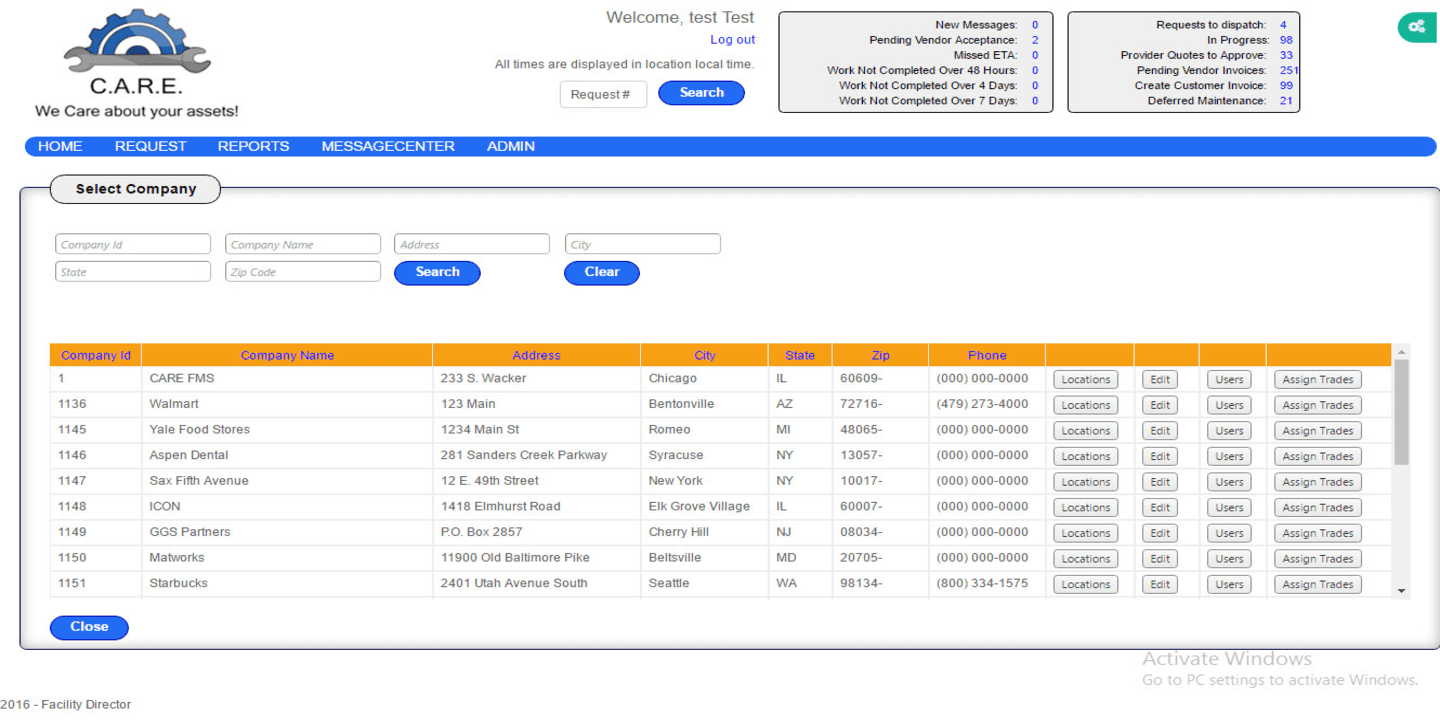This screenshot has width=1440, height=720.
Task: Click Edit for Aspen Dental row
Action: click(1160, 456)
